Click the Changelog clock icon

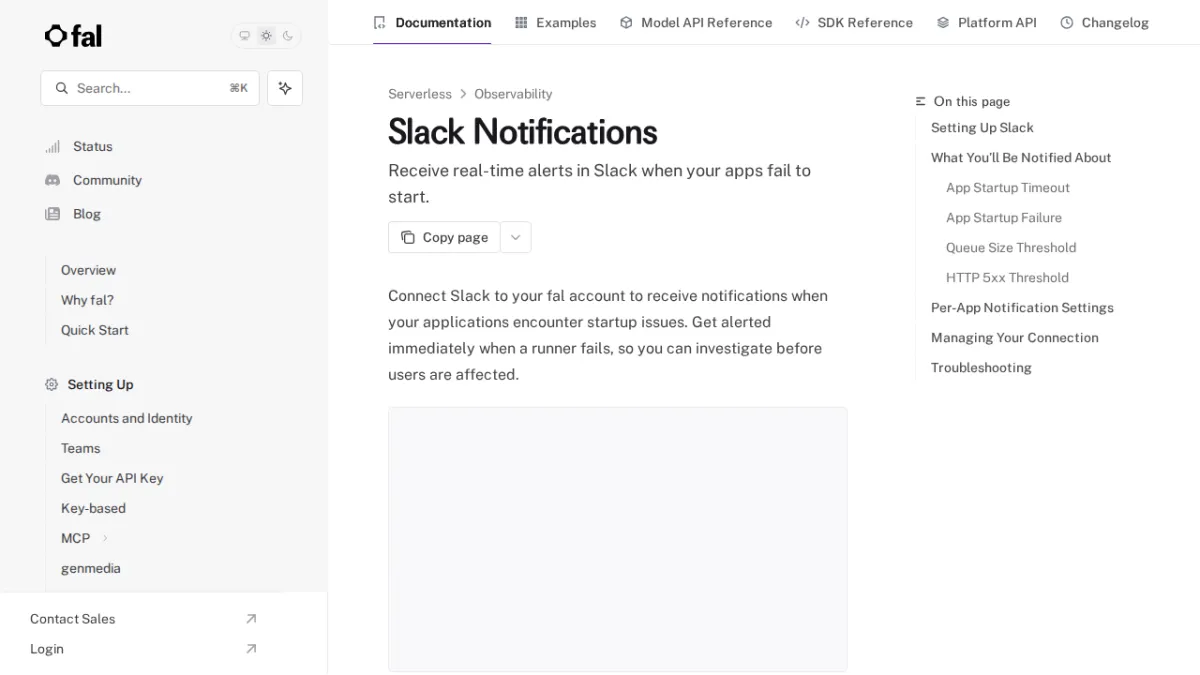tap(1067, 22)
